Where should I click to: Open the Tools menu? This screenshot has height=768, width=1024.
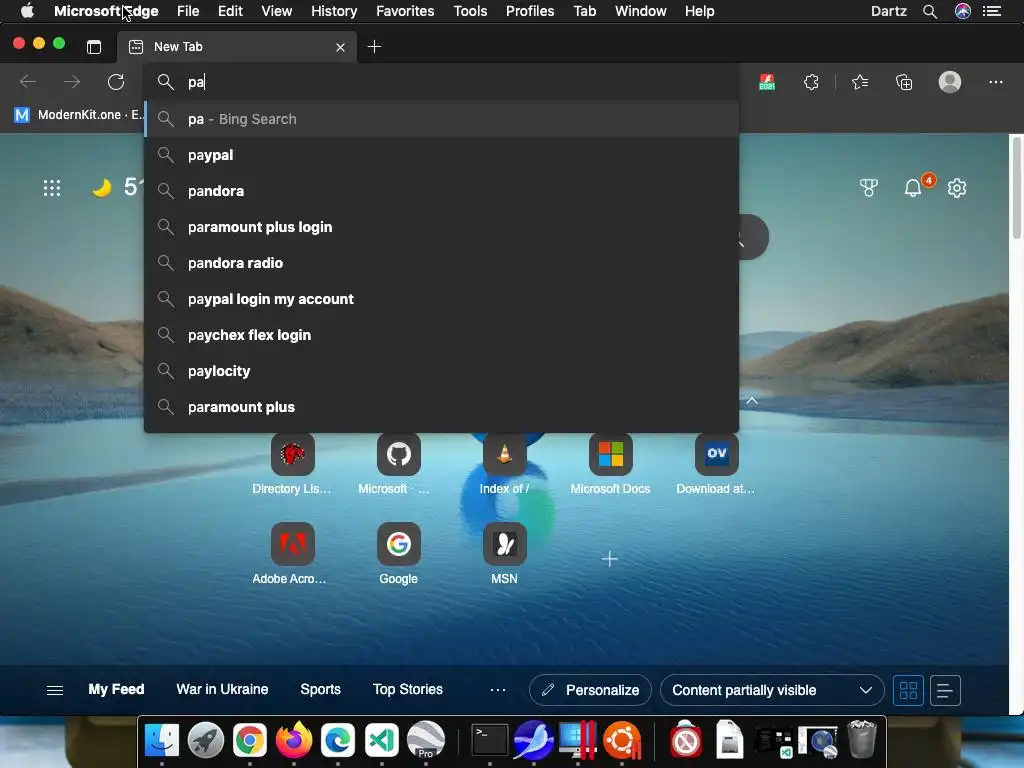coord(470,11)
